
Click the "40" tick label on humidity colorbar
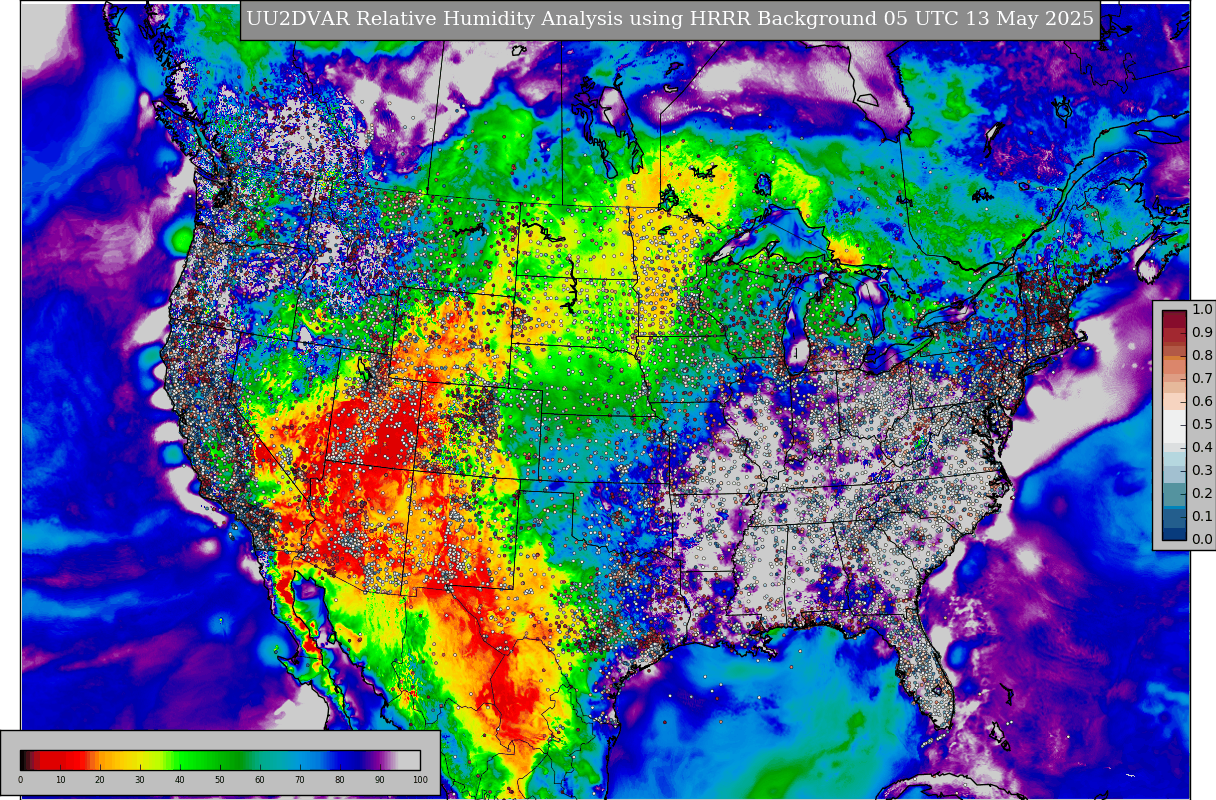point(180,780)
